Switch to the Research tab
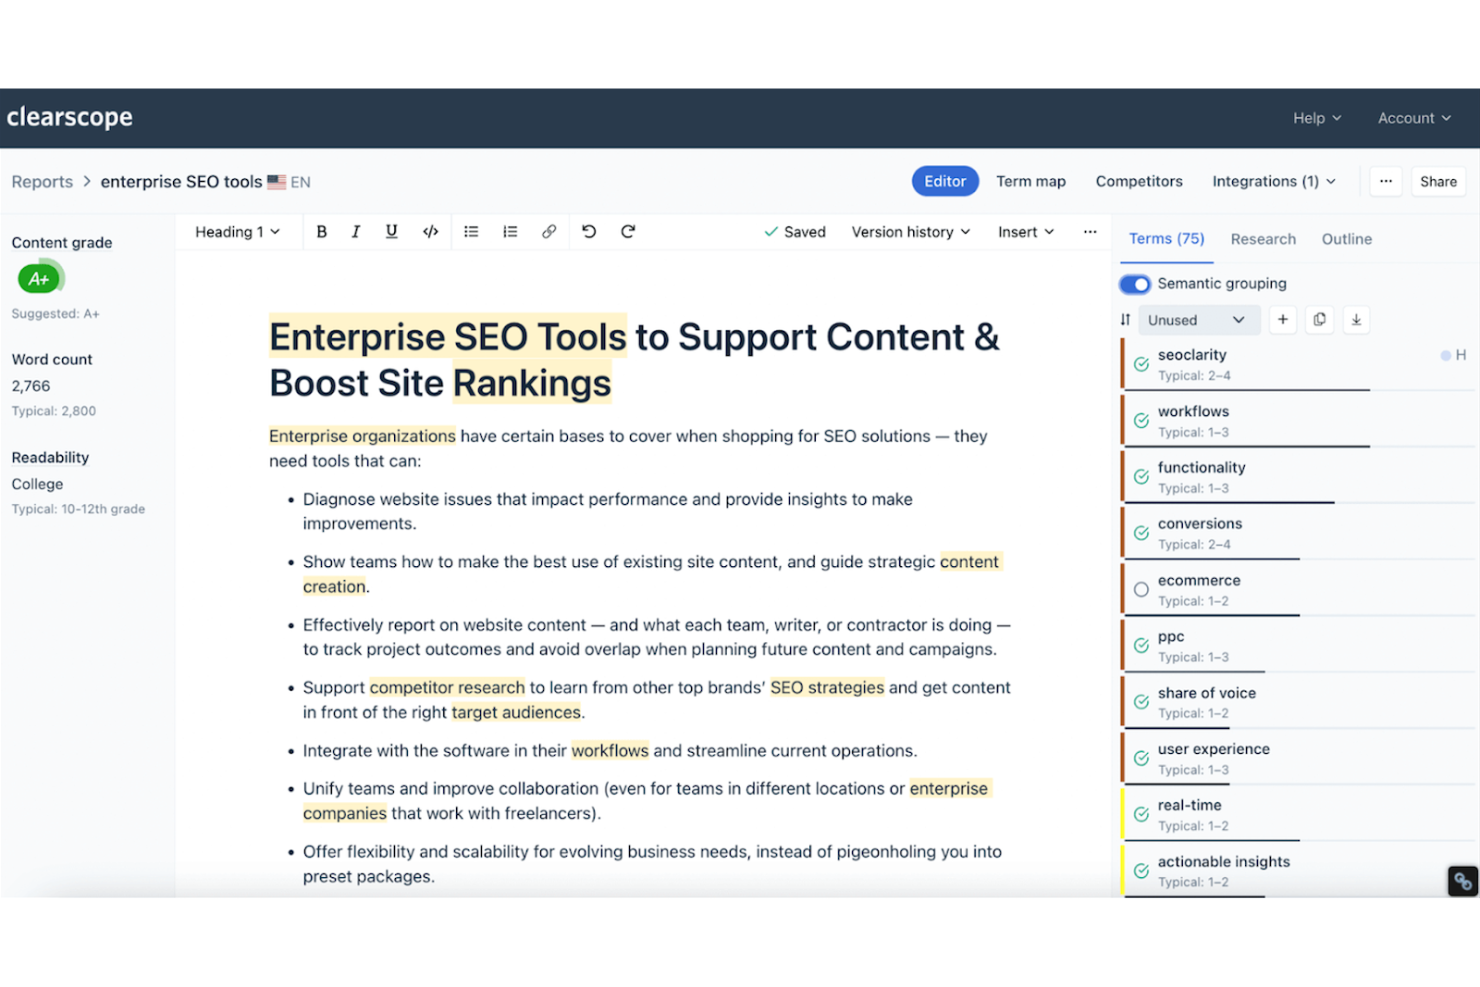Screen dimensions: 1480x987 click(1263, 239)
